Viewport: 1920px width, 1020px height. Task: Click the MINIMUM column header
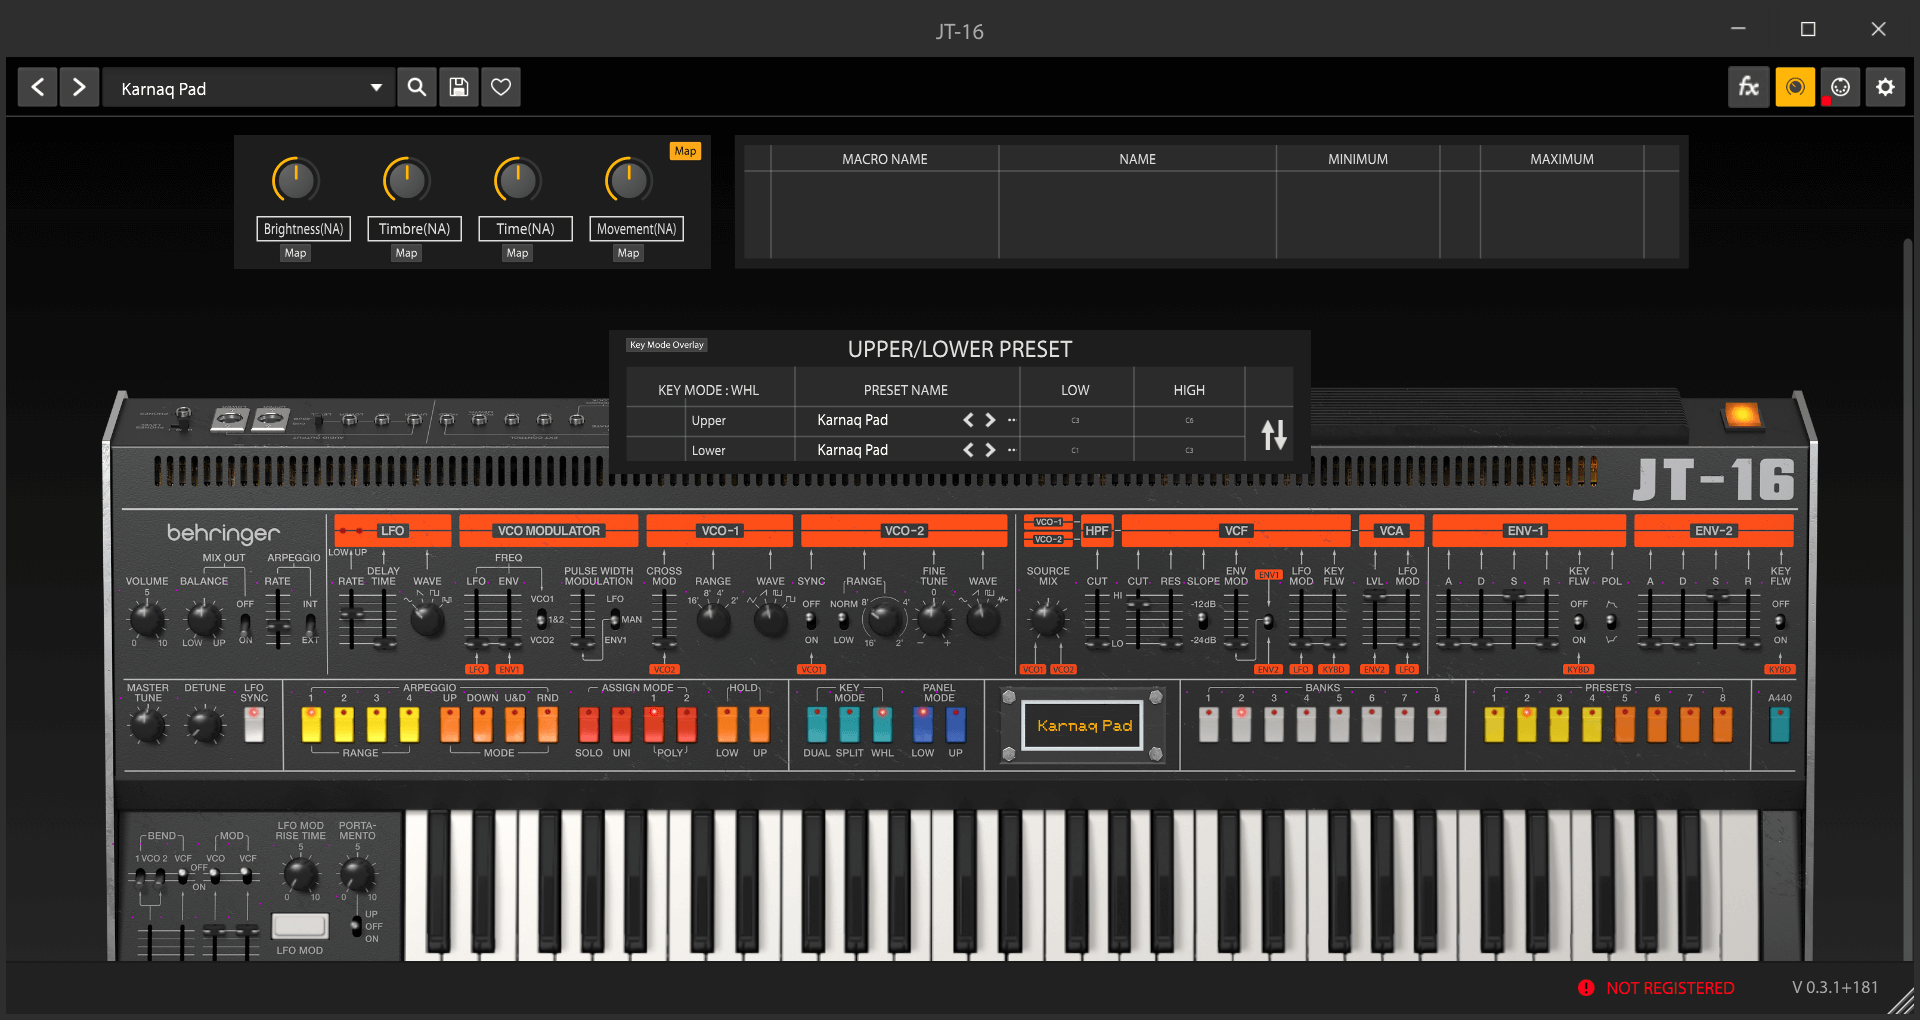coord(1358,159)
